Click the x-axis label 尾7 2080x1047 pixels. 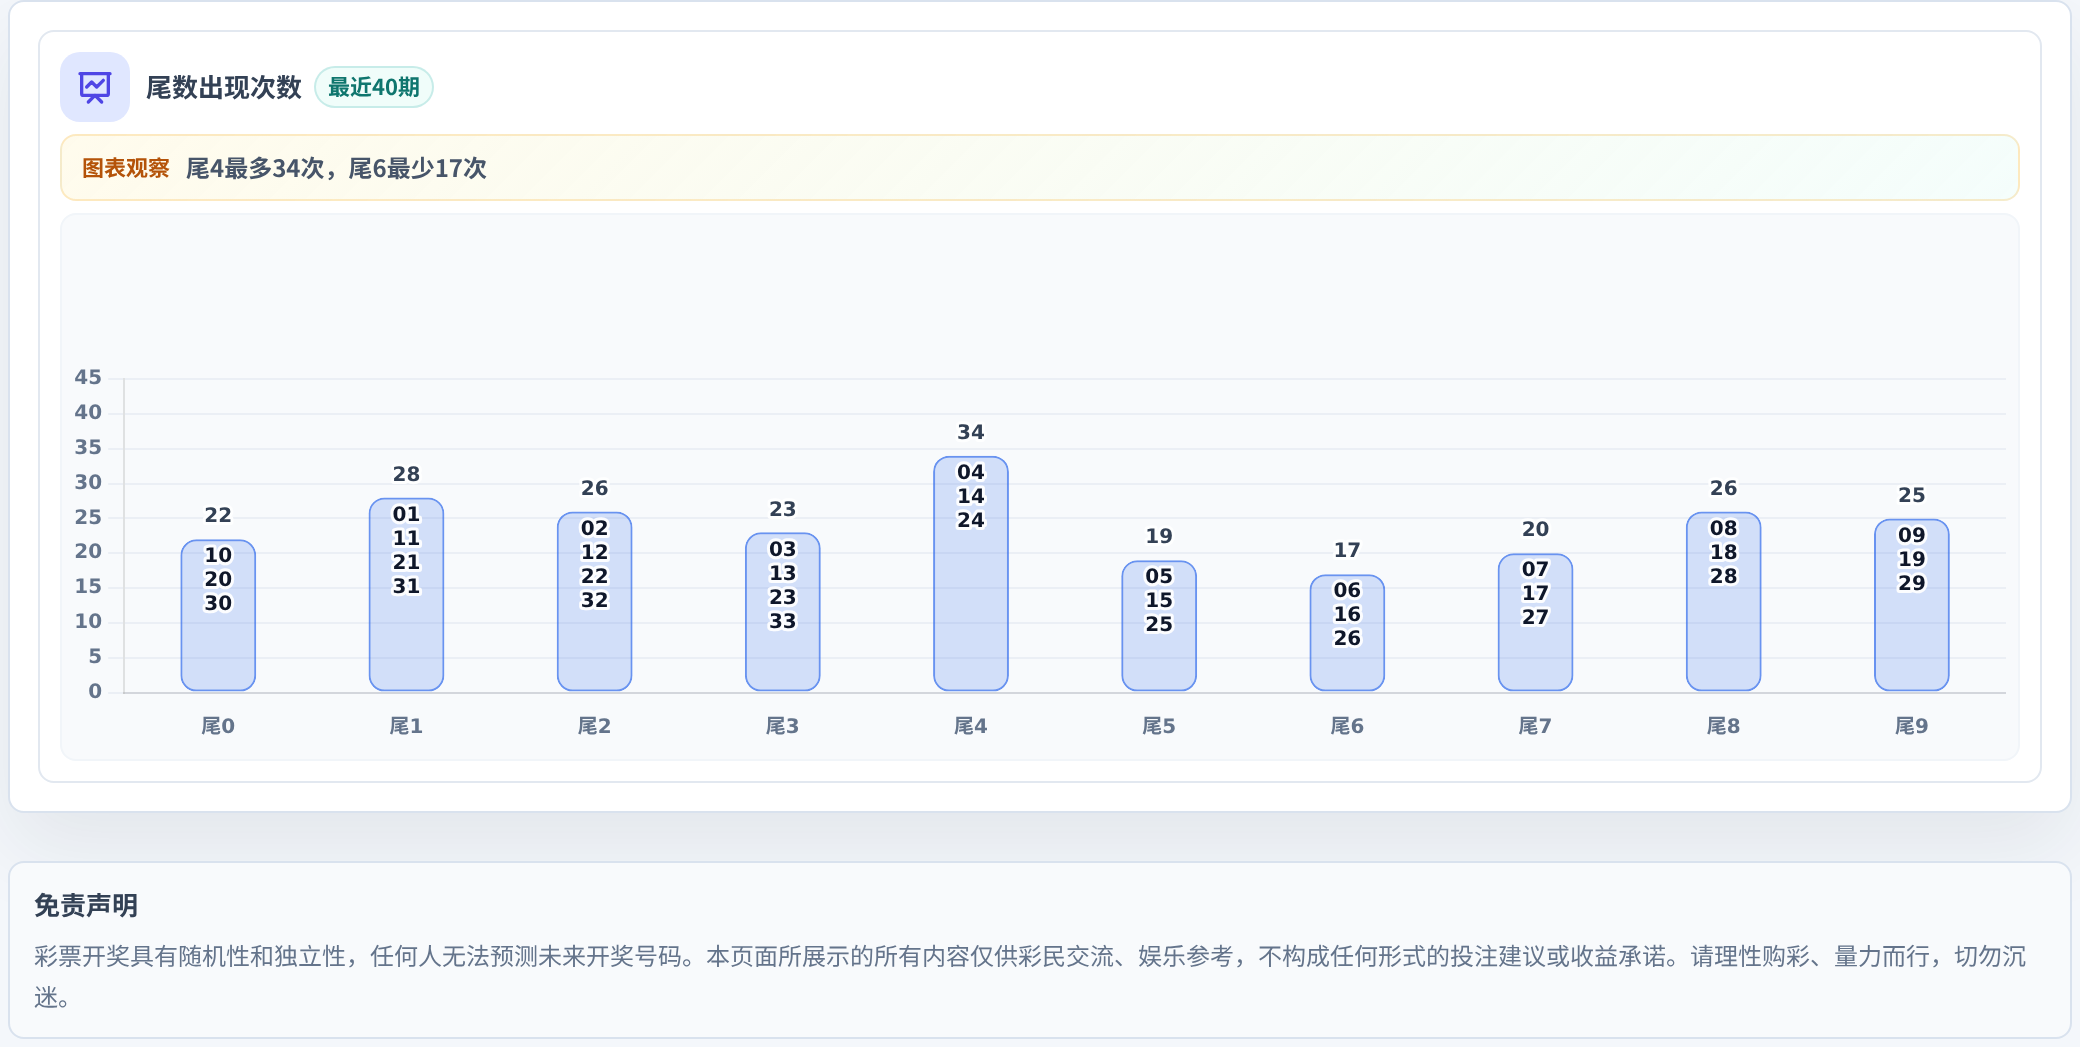click(1535, 726)
